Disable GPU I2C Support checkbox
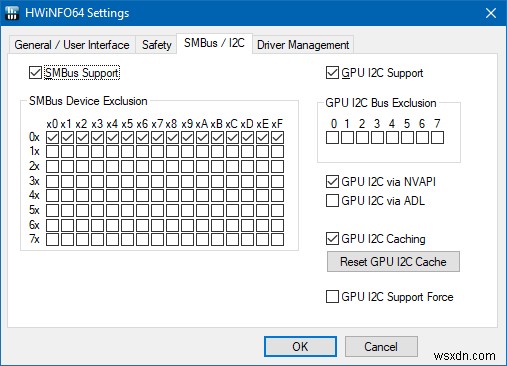The image size is (507, 366). pyautogui.click(x=332, y=73)
